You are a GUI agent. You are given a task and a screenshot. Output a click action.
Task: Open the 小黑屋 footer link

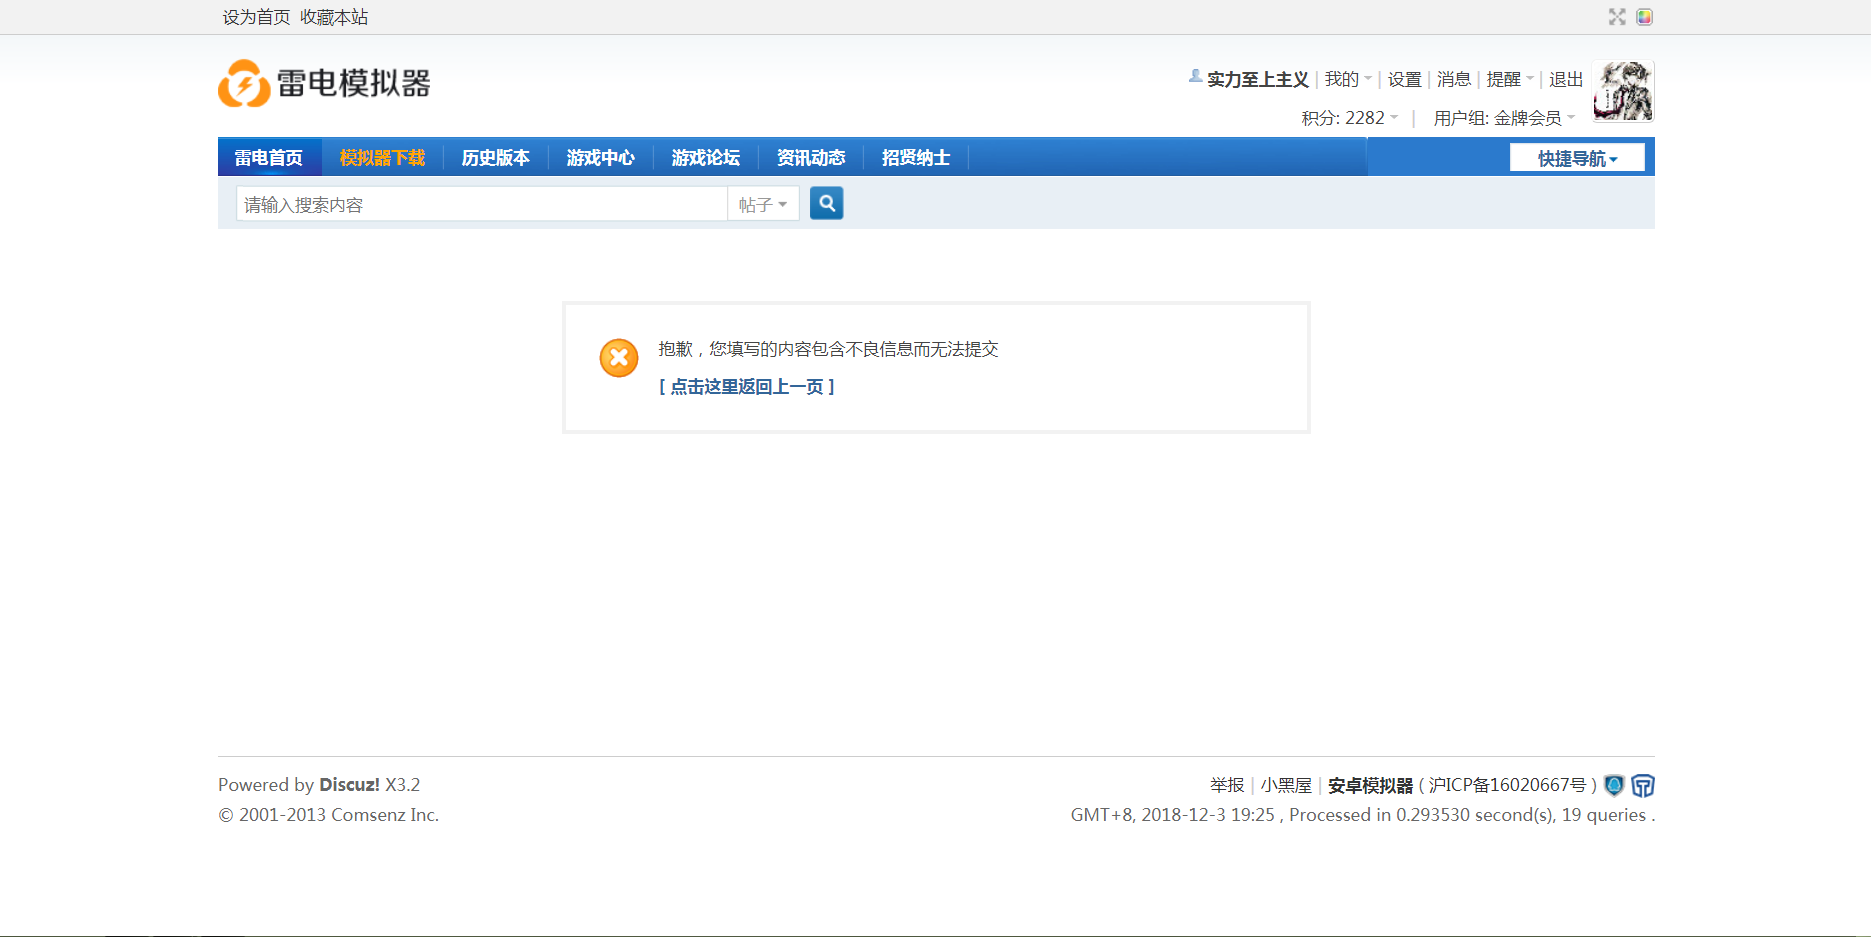(x=1286, y=785)
